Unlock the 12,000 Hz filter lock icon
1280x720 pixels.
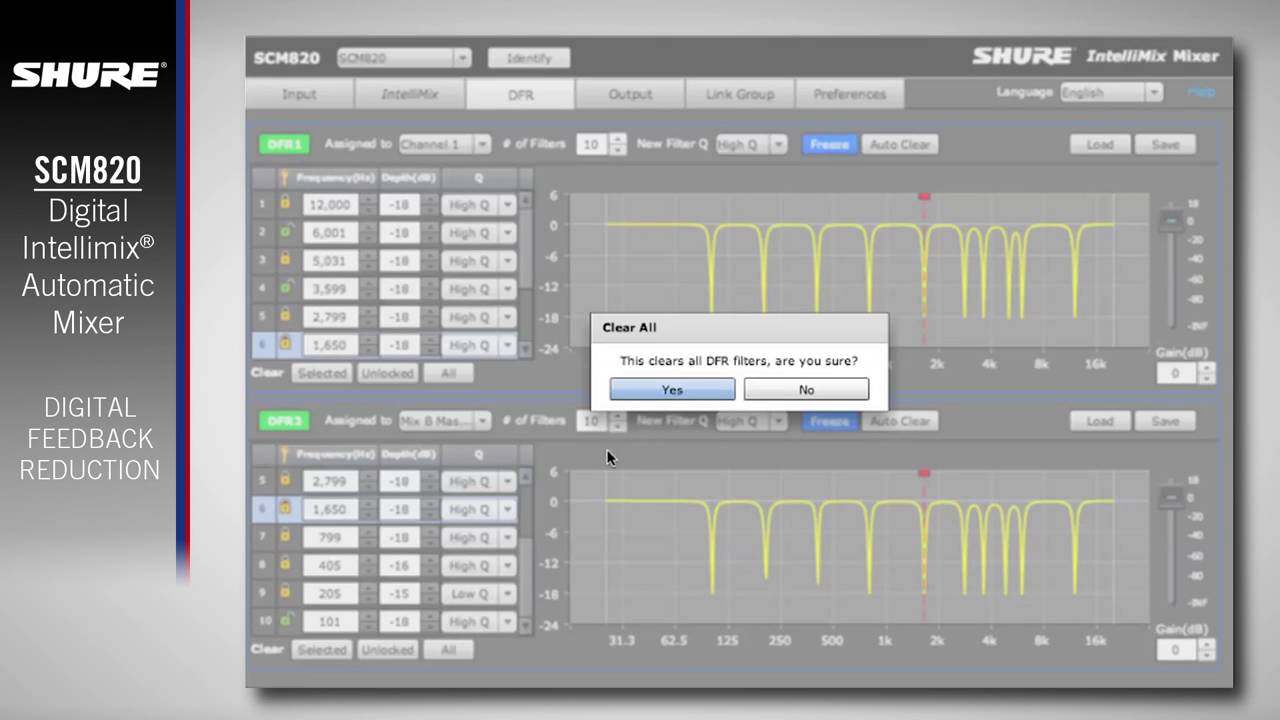[x=285, y=204]
